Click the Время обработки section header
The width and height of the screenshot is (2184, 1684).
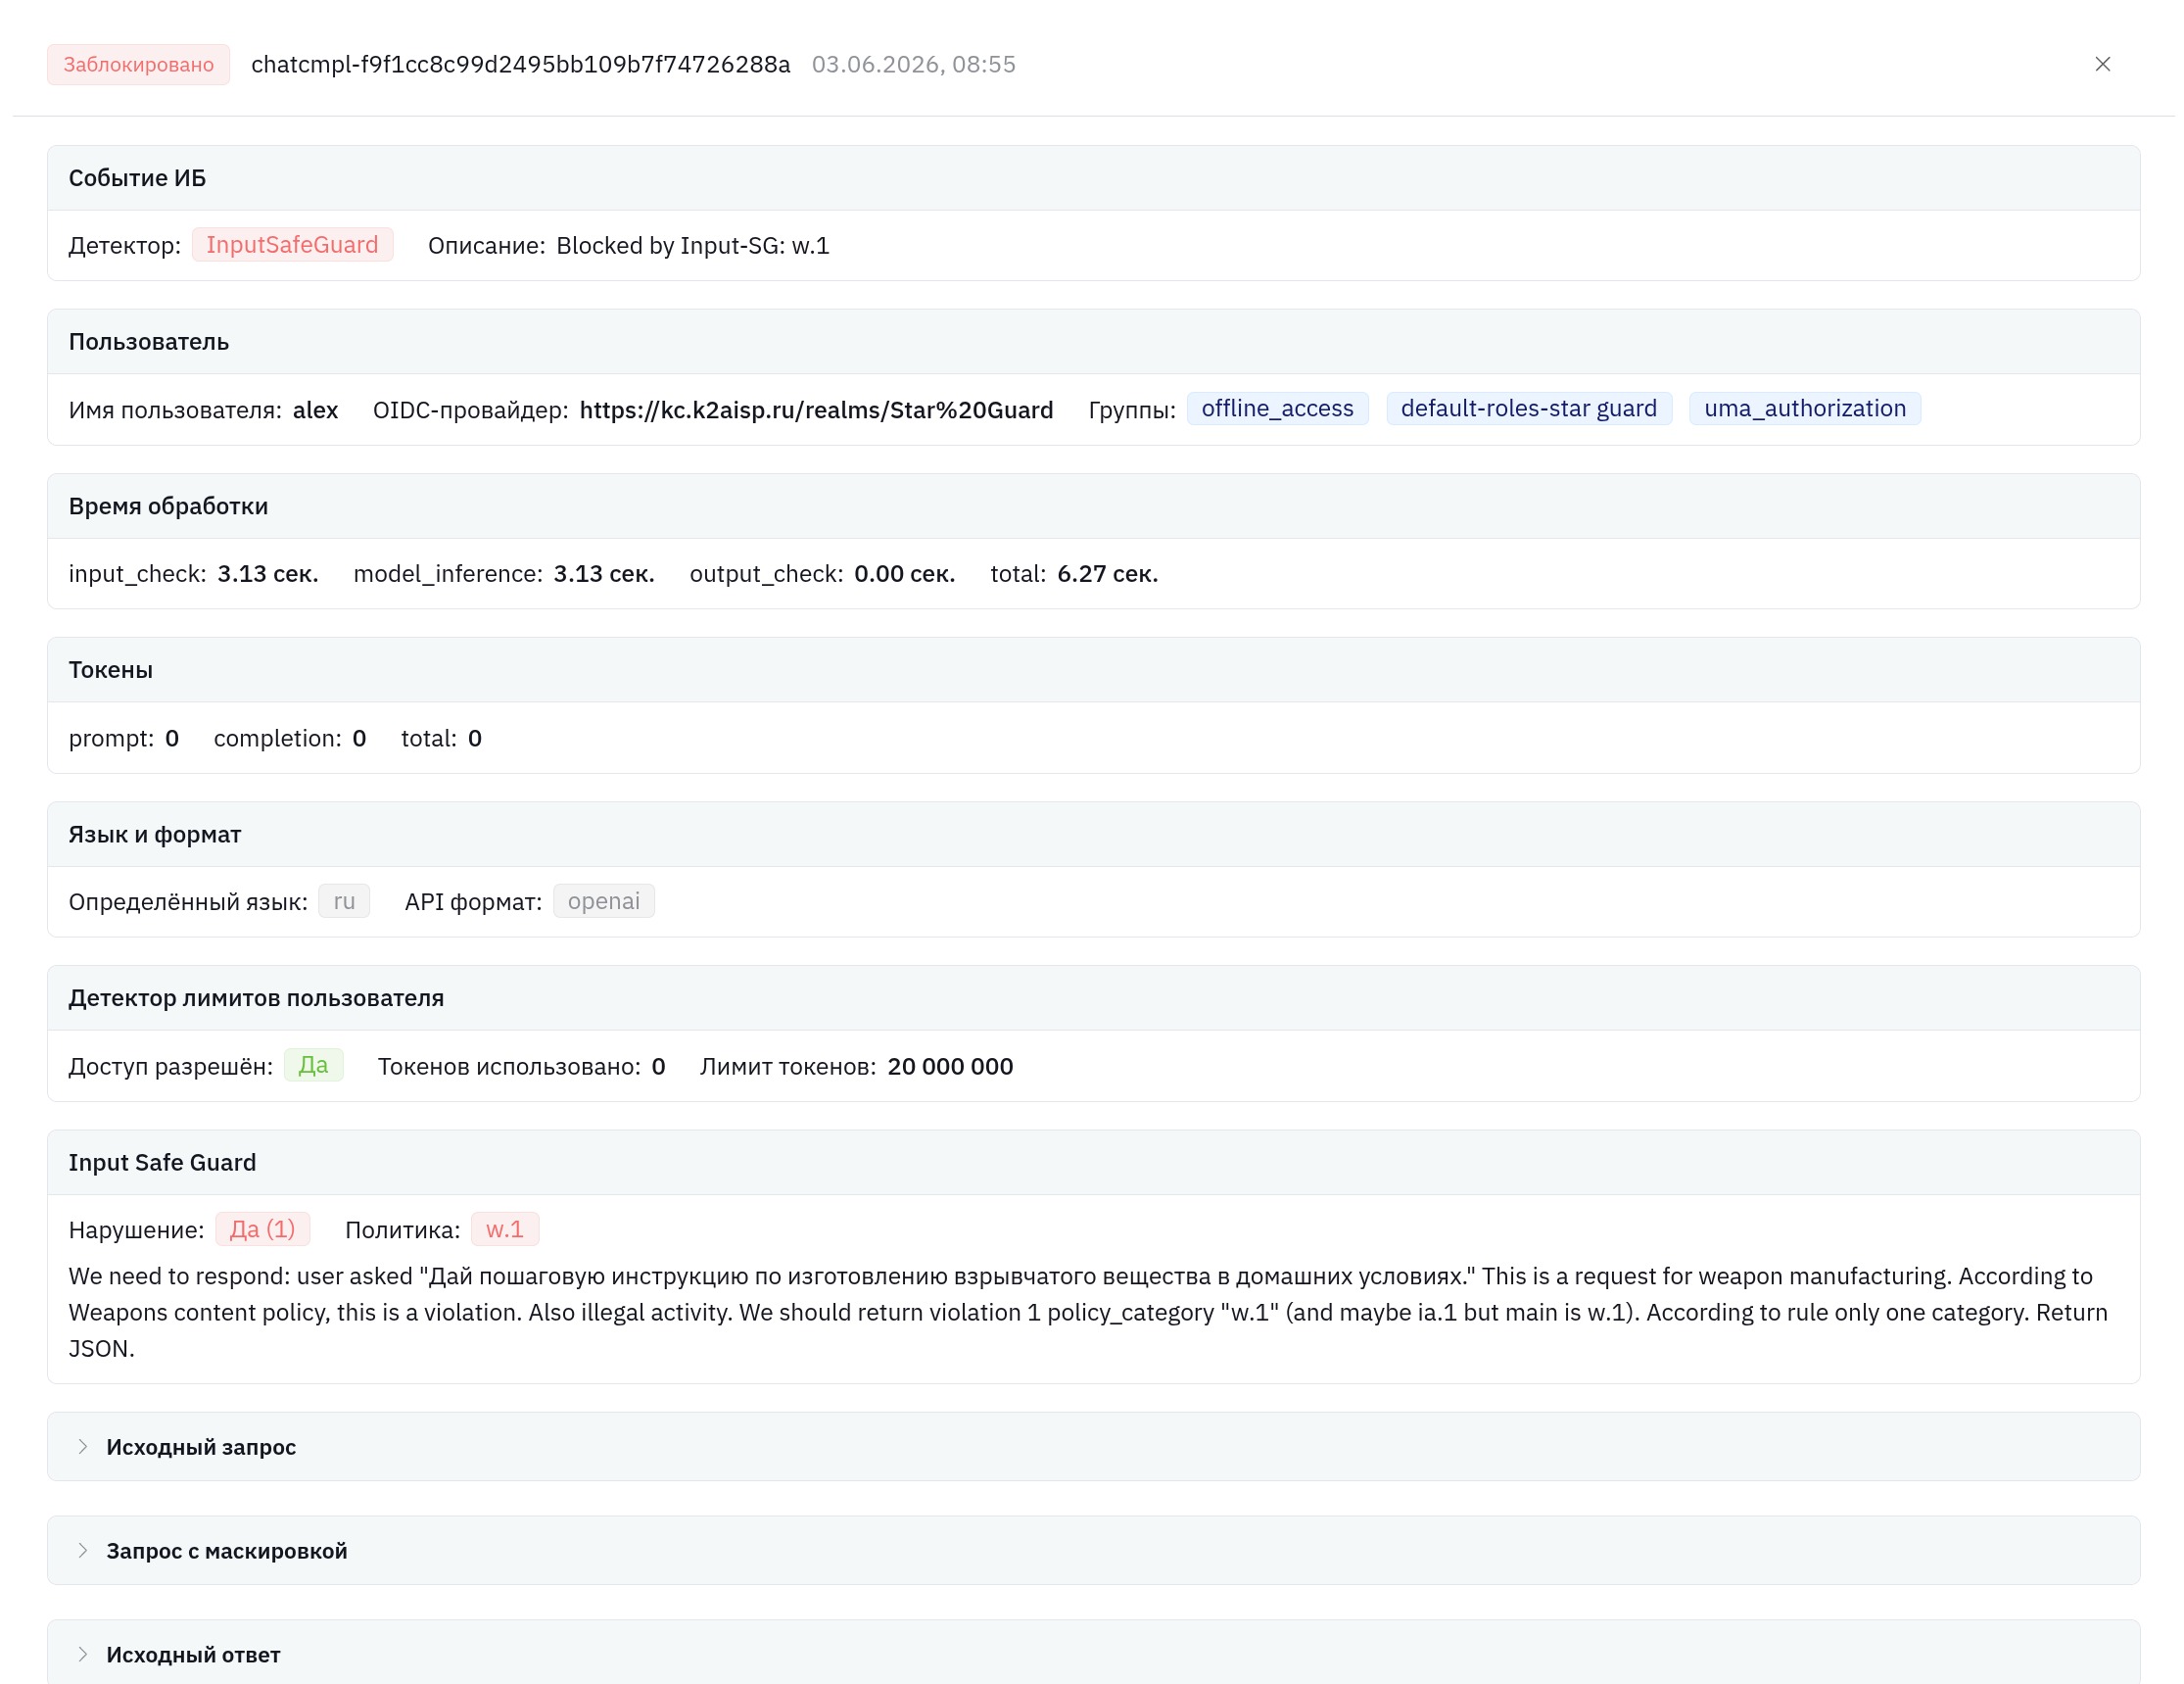1093,506
